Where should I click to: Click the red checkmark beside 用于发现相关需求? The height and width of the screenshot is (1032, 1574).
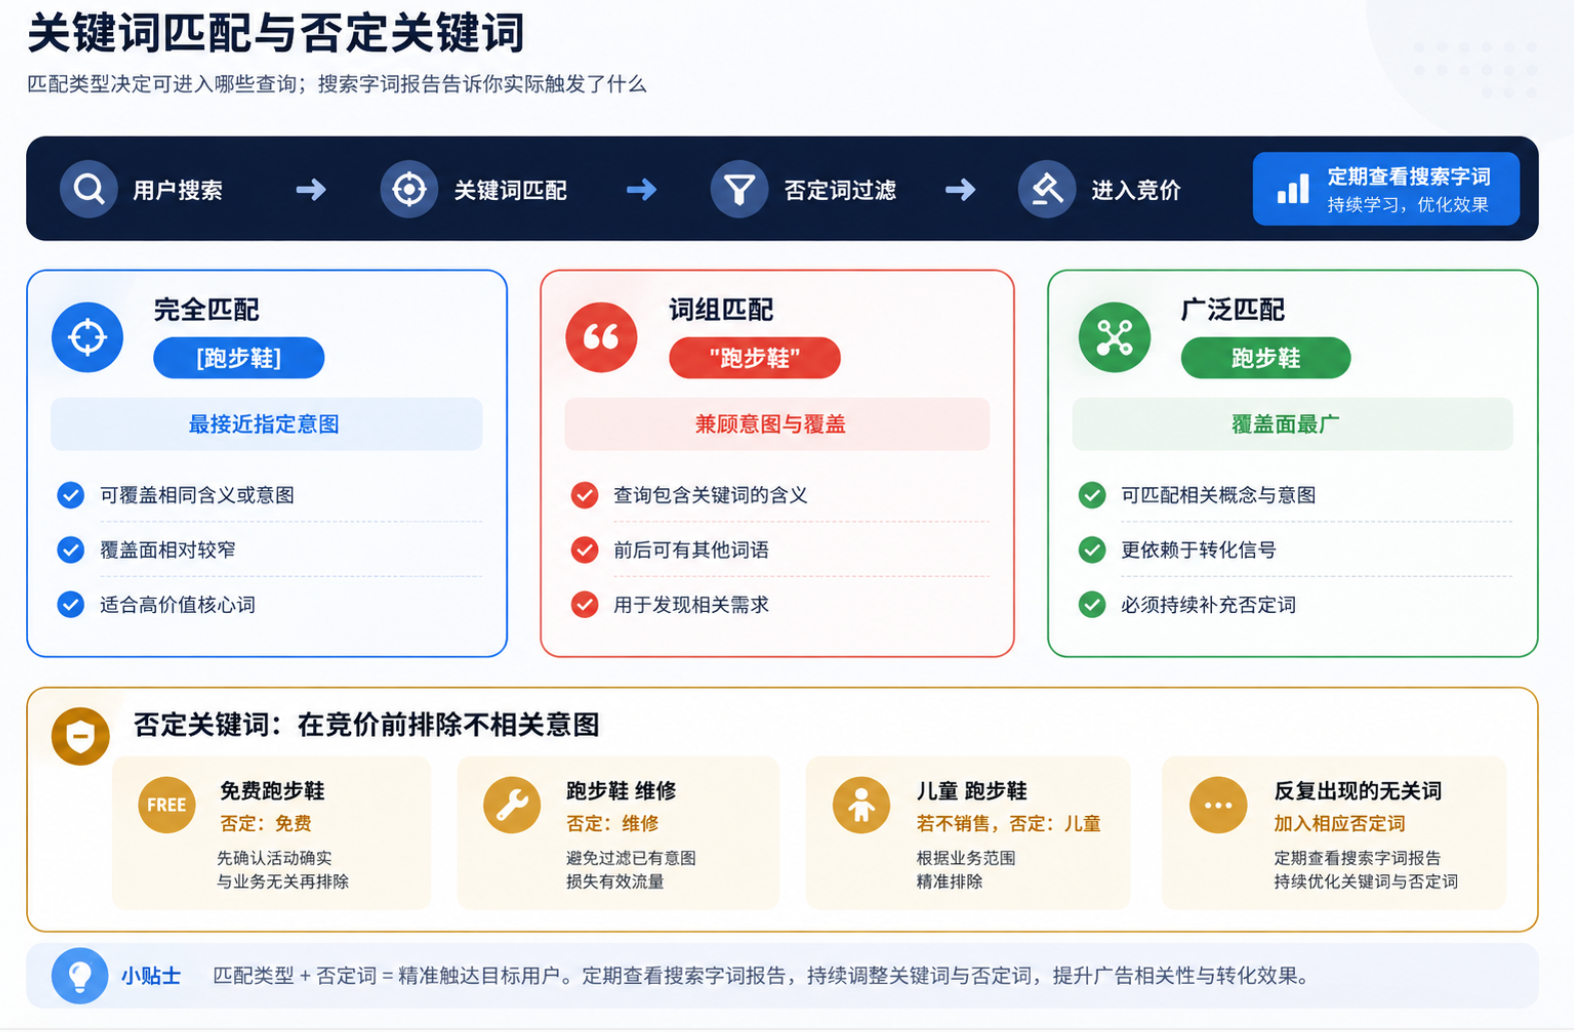pyautogui.click(x=585, y=605)
